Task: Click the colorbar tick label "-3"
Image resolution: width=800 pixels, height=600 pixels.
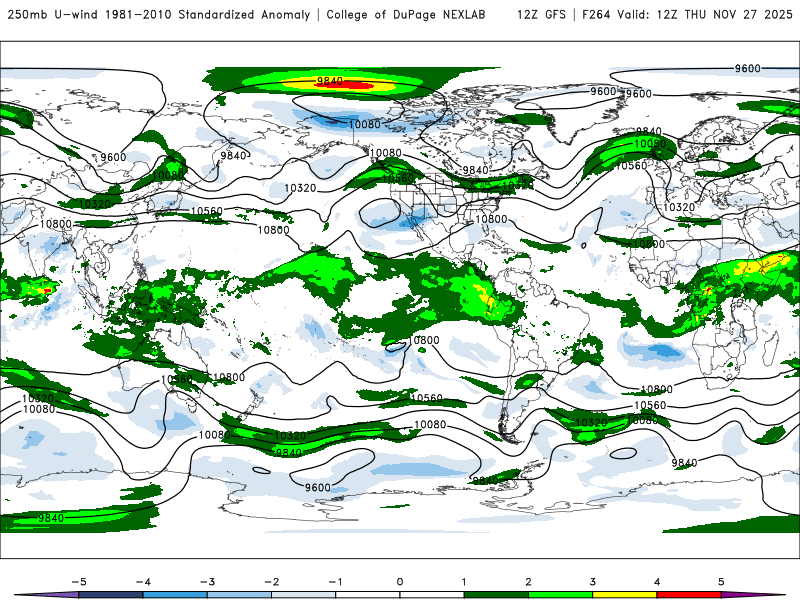Action: point(207,582)
